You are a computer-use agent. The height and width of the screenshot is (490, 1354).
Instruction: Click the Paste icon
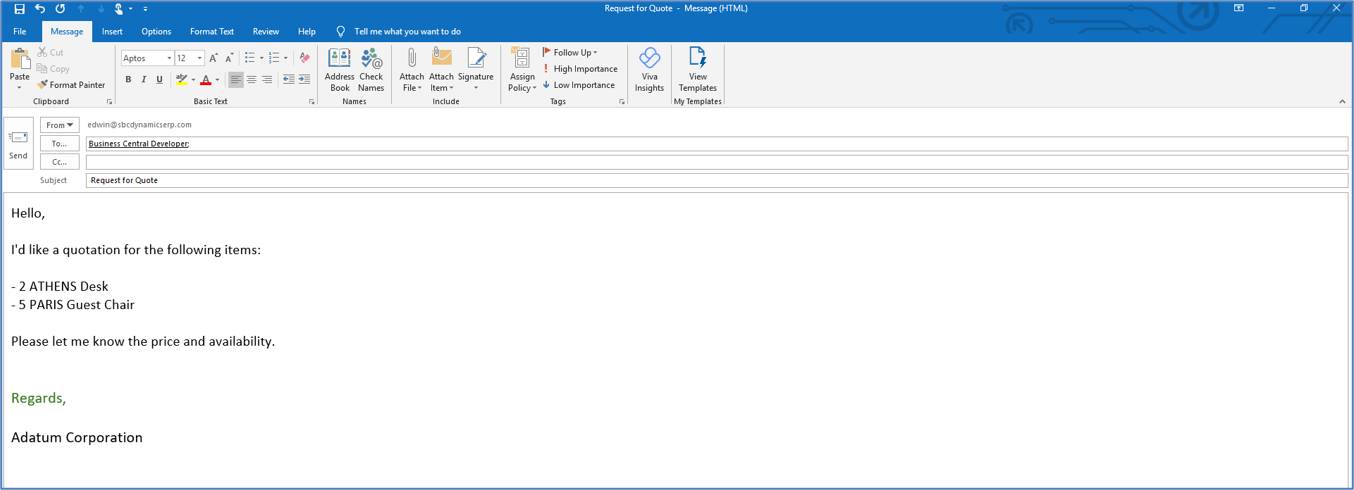(19, 60)
